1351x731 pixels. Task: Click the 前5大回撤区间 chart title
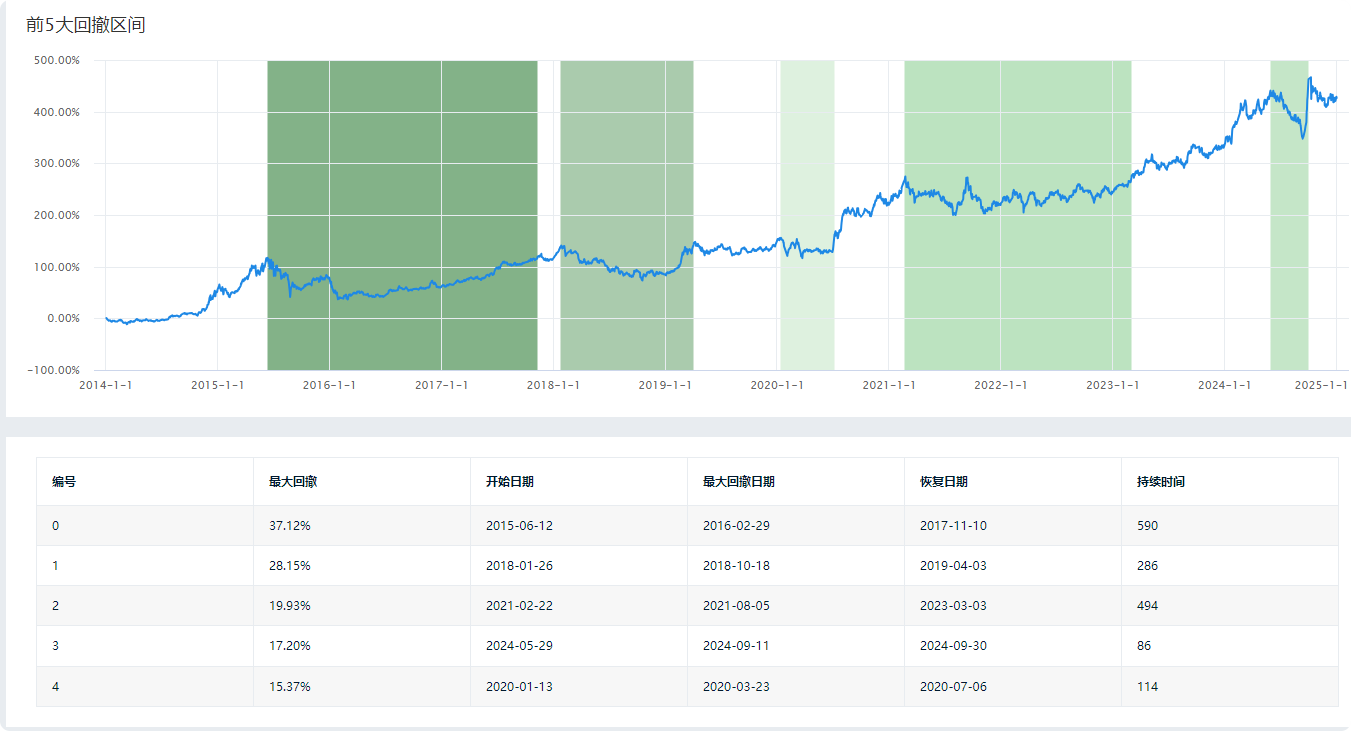(x=86, y=25)
